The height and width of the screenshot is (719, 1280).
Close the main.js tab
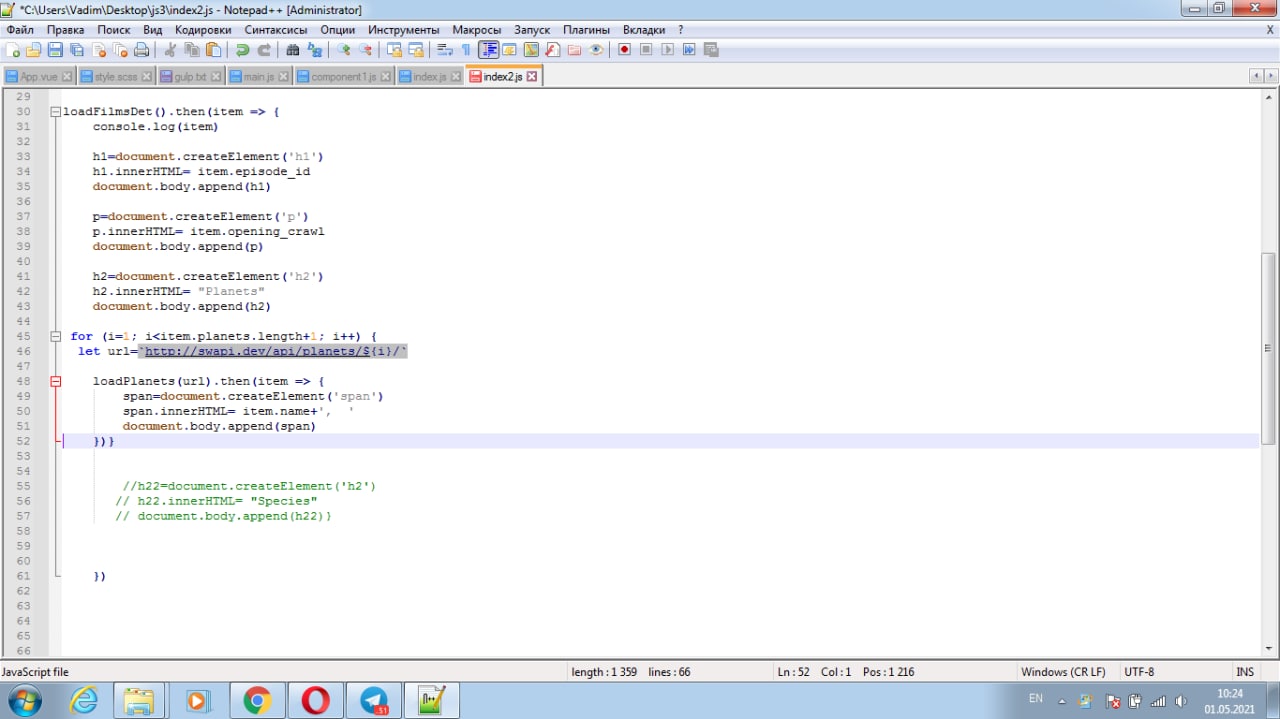click(x=282, y=77)
